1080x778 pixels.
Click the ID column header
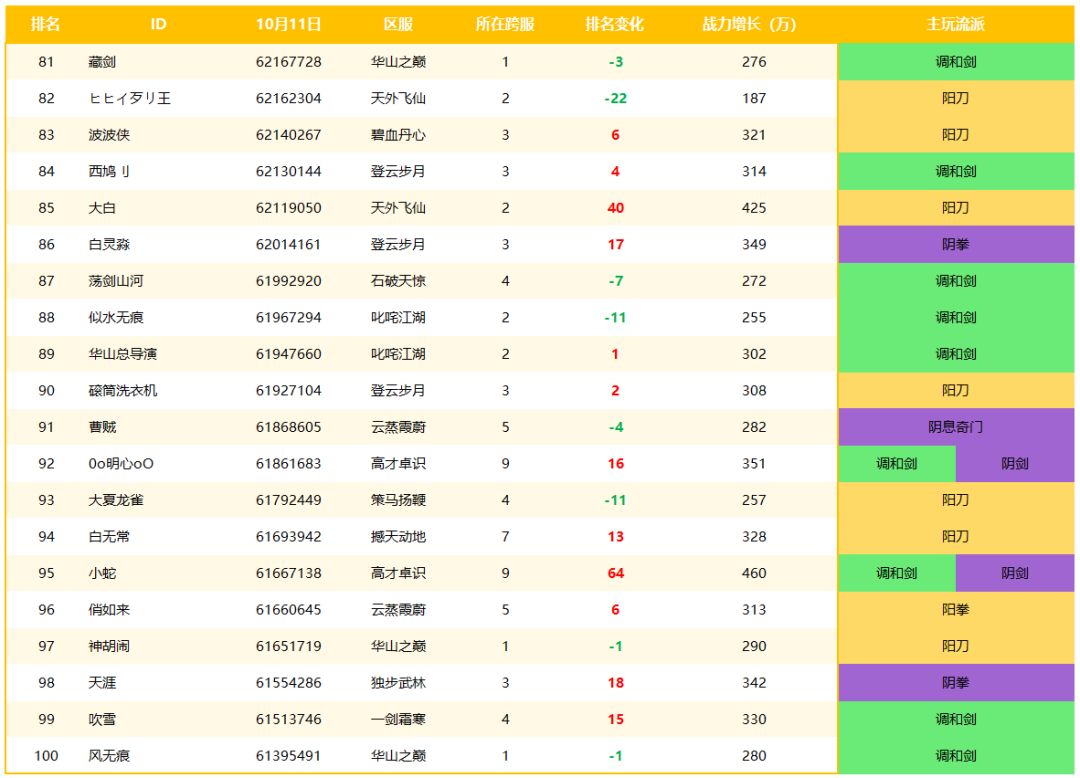coord(158,24)
